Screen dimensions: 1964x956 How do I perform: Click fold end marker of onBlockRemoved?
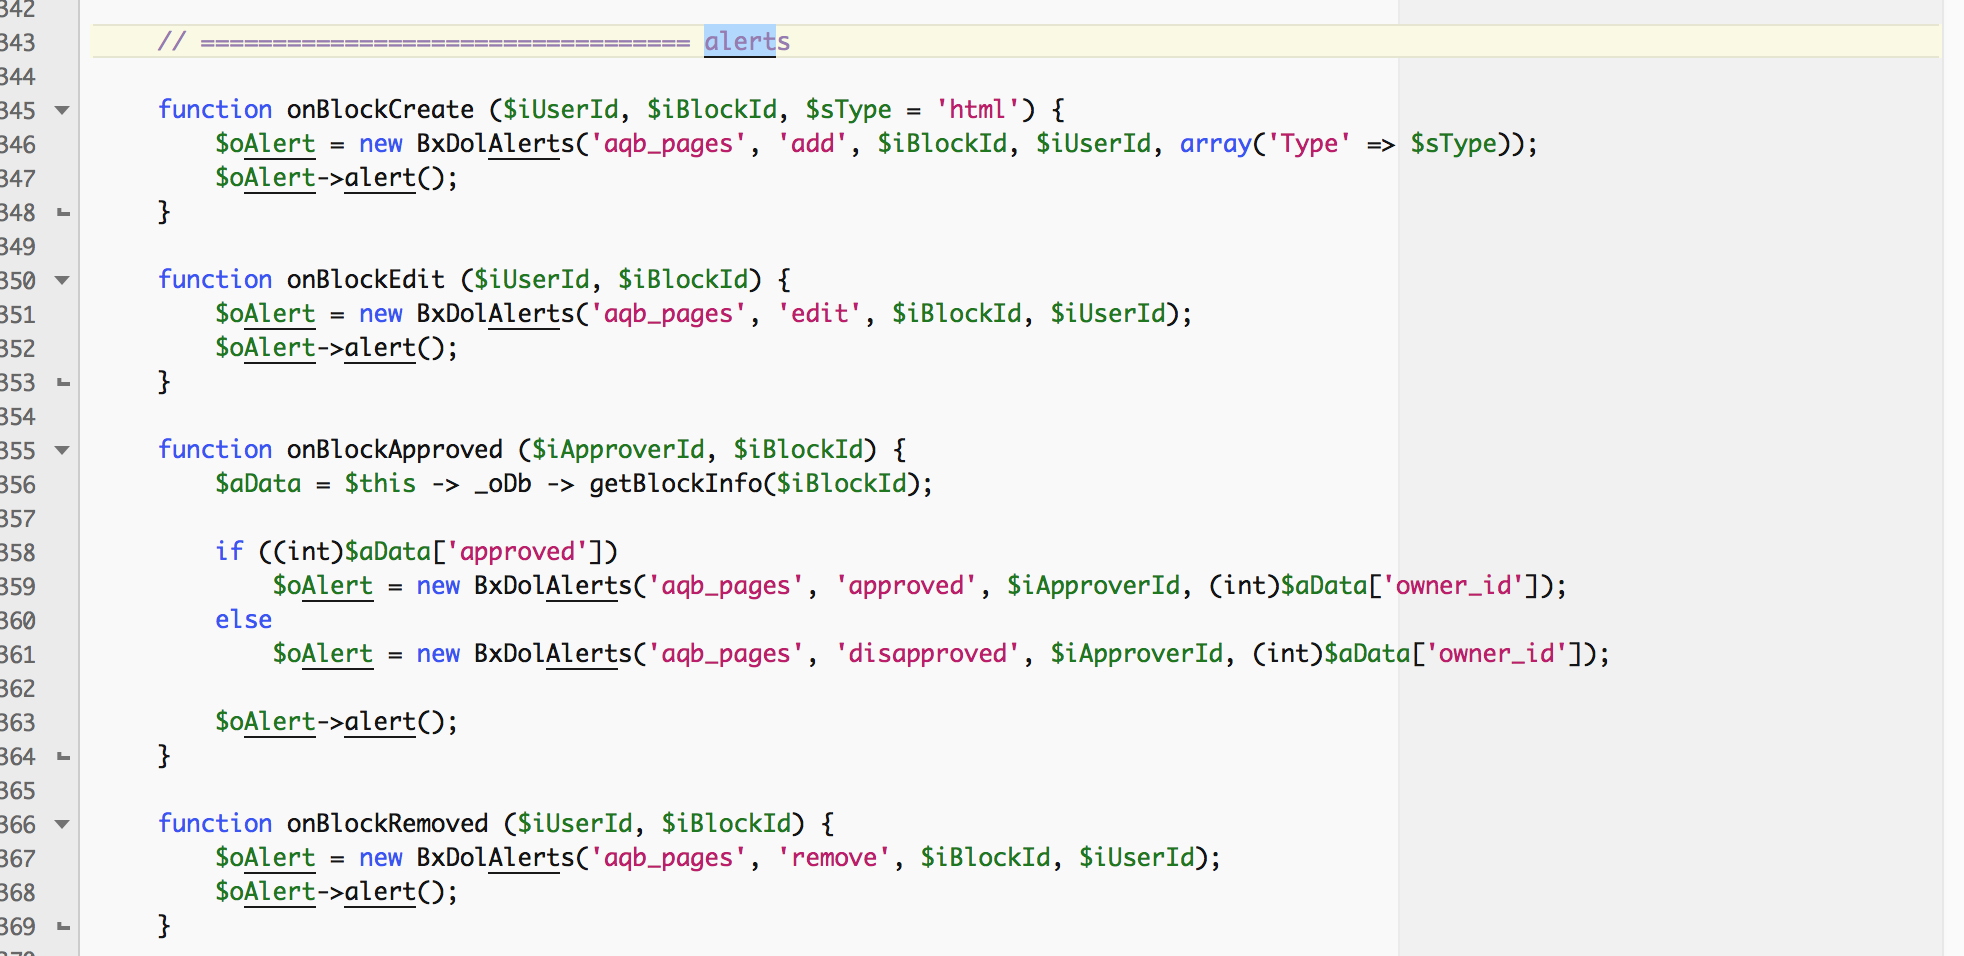pos(63,926)
